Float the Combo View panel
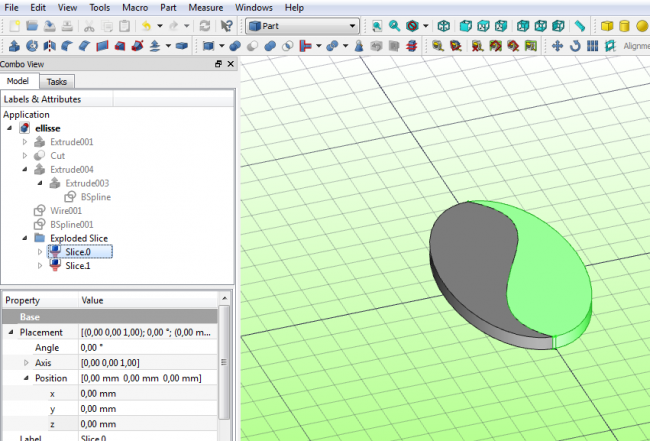 click(218, 63)
